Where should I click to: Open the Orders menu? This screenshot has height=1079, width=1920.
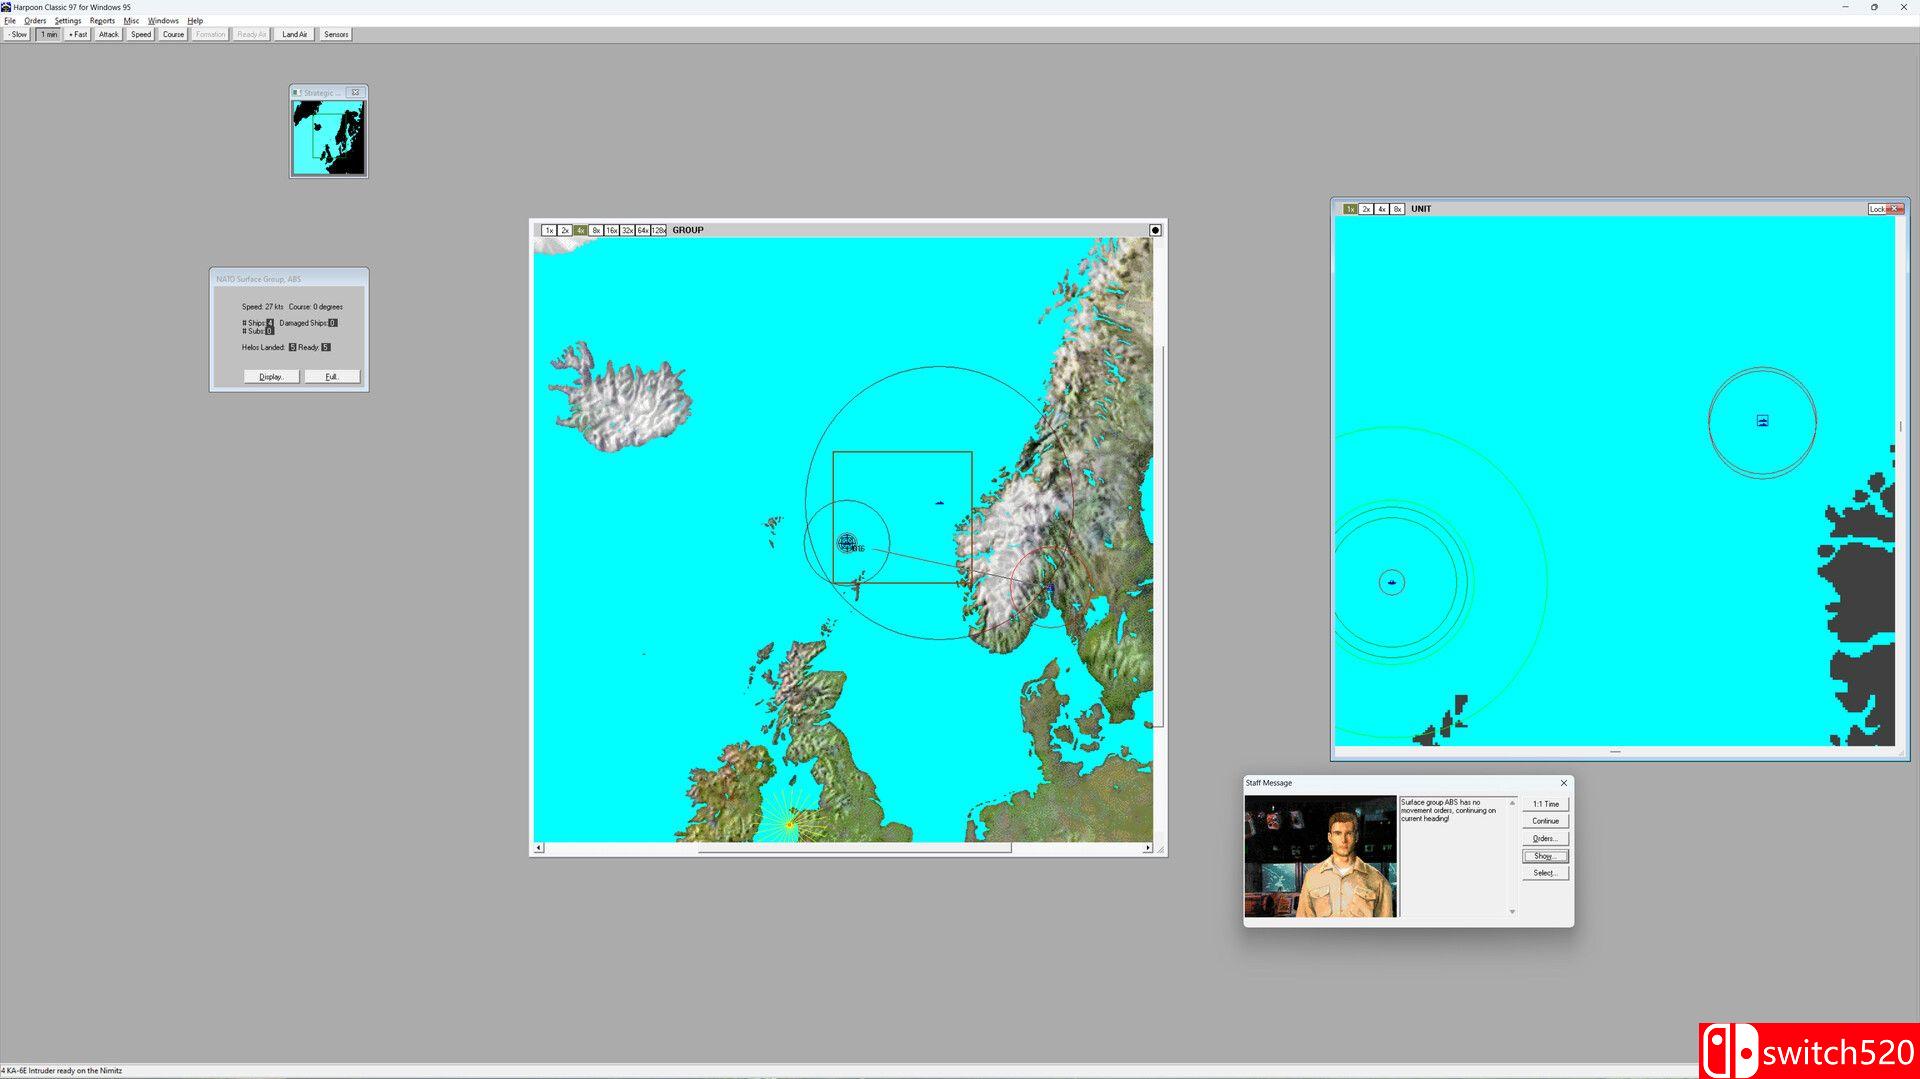coord(36,20)
